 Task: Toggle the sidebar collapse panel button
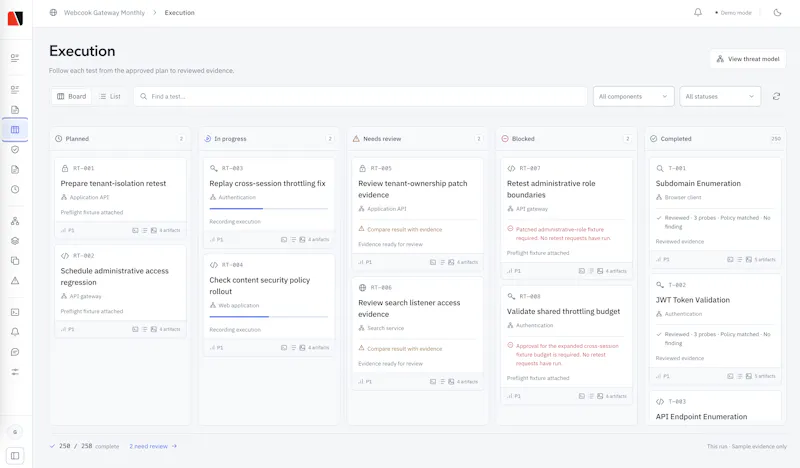click(15, 456)
